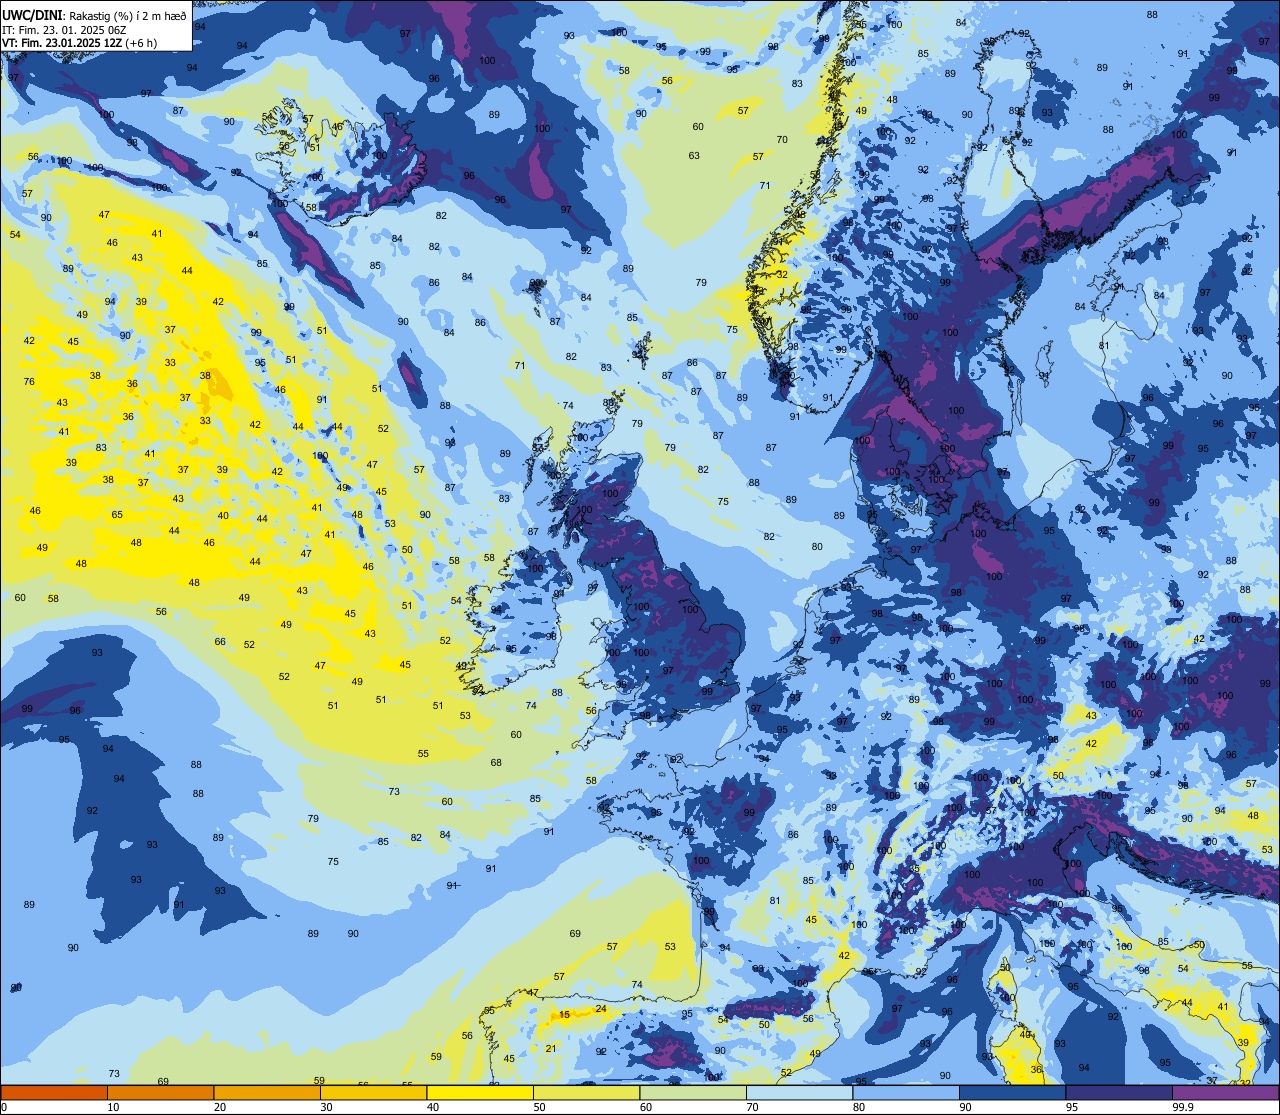Select the 95–99.9 dark indigo legend segment
This screenshot has height=1115, width=1280.
pyautogui.click(x=1119, y=1093)
